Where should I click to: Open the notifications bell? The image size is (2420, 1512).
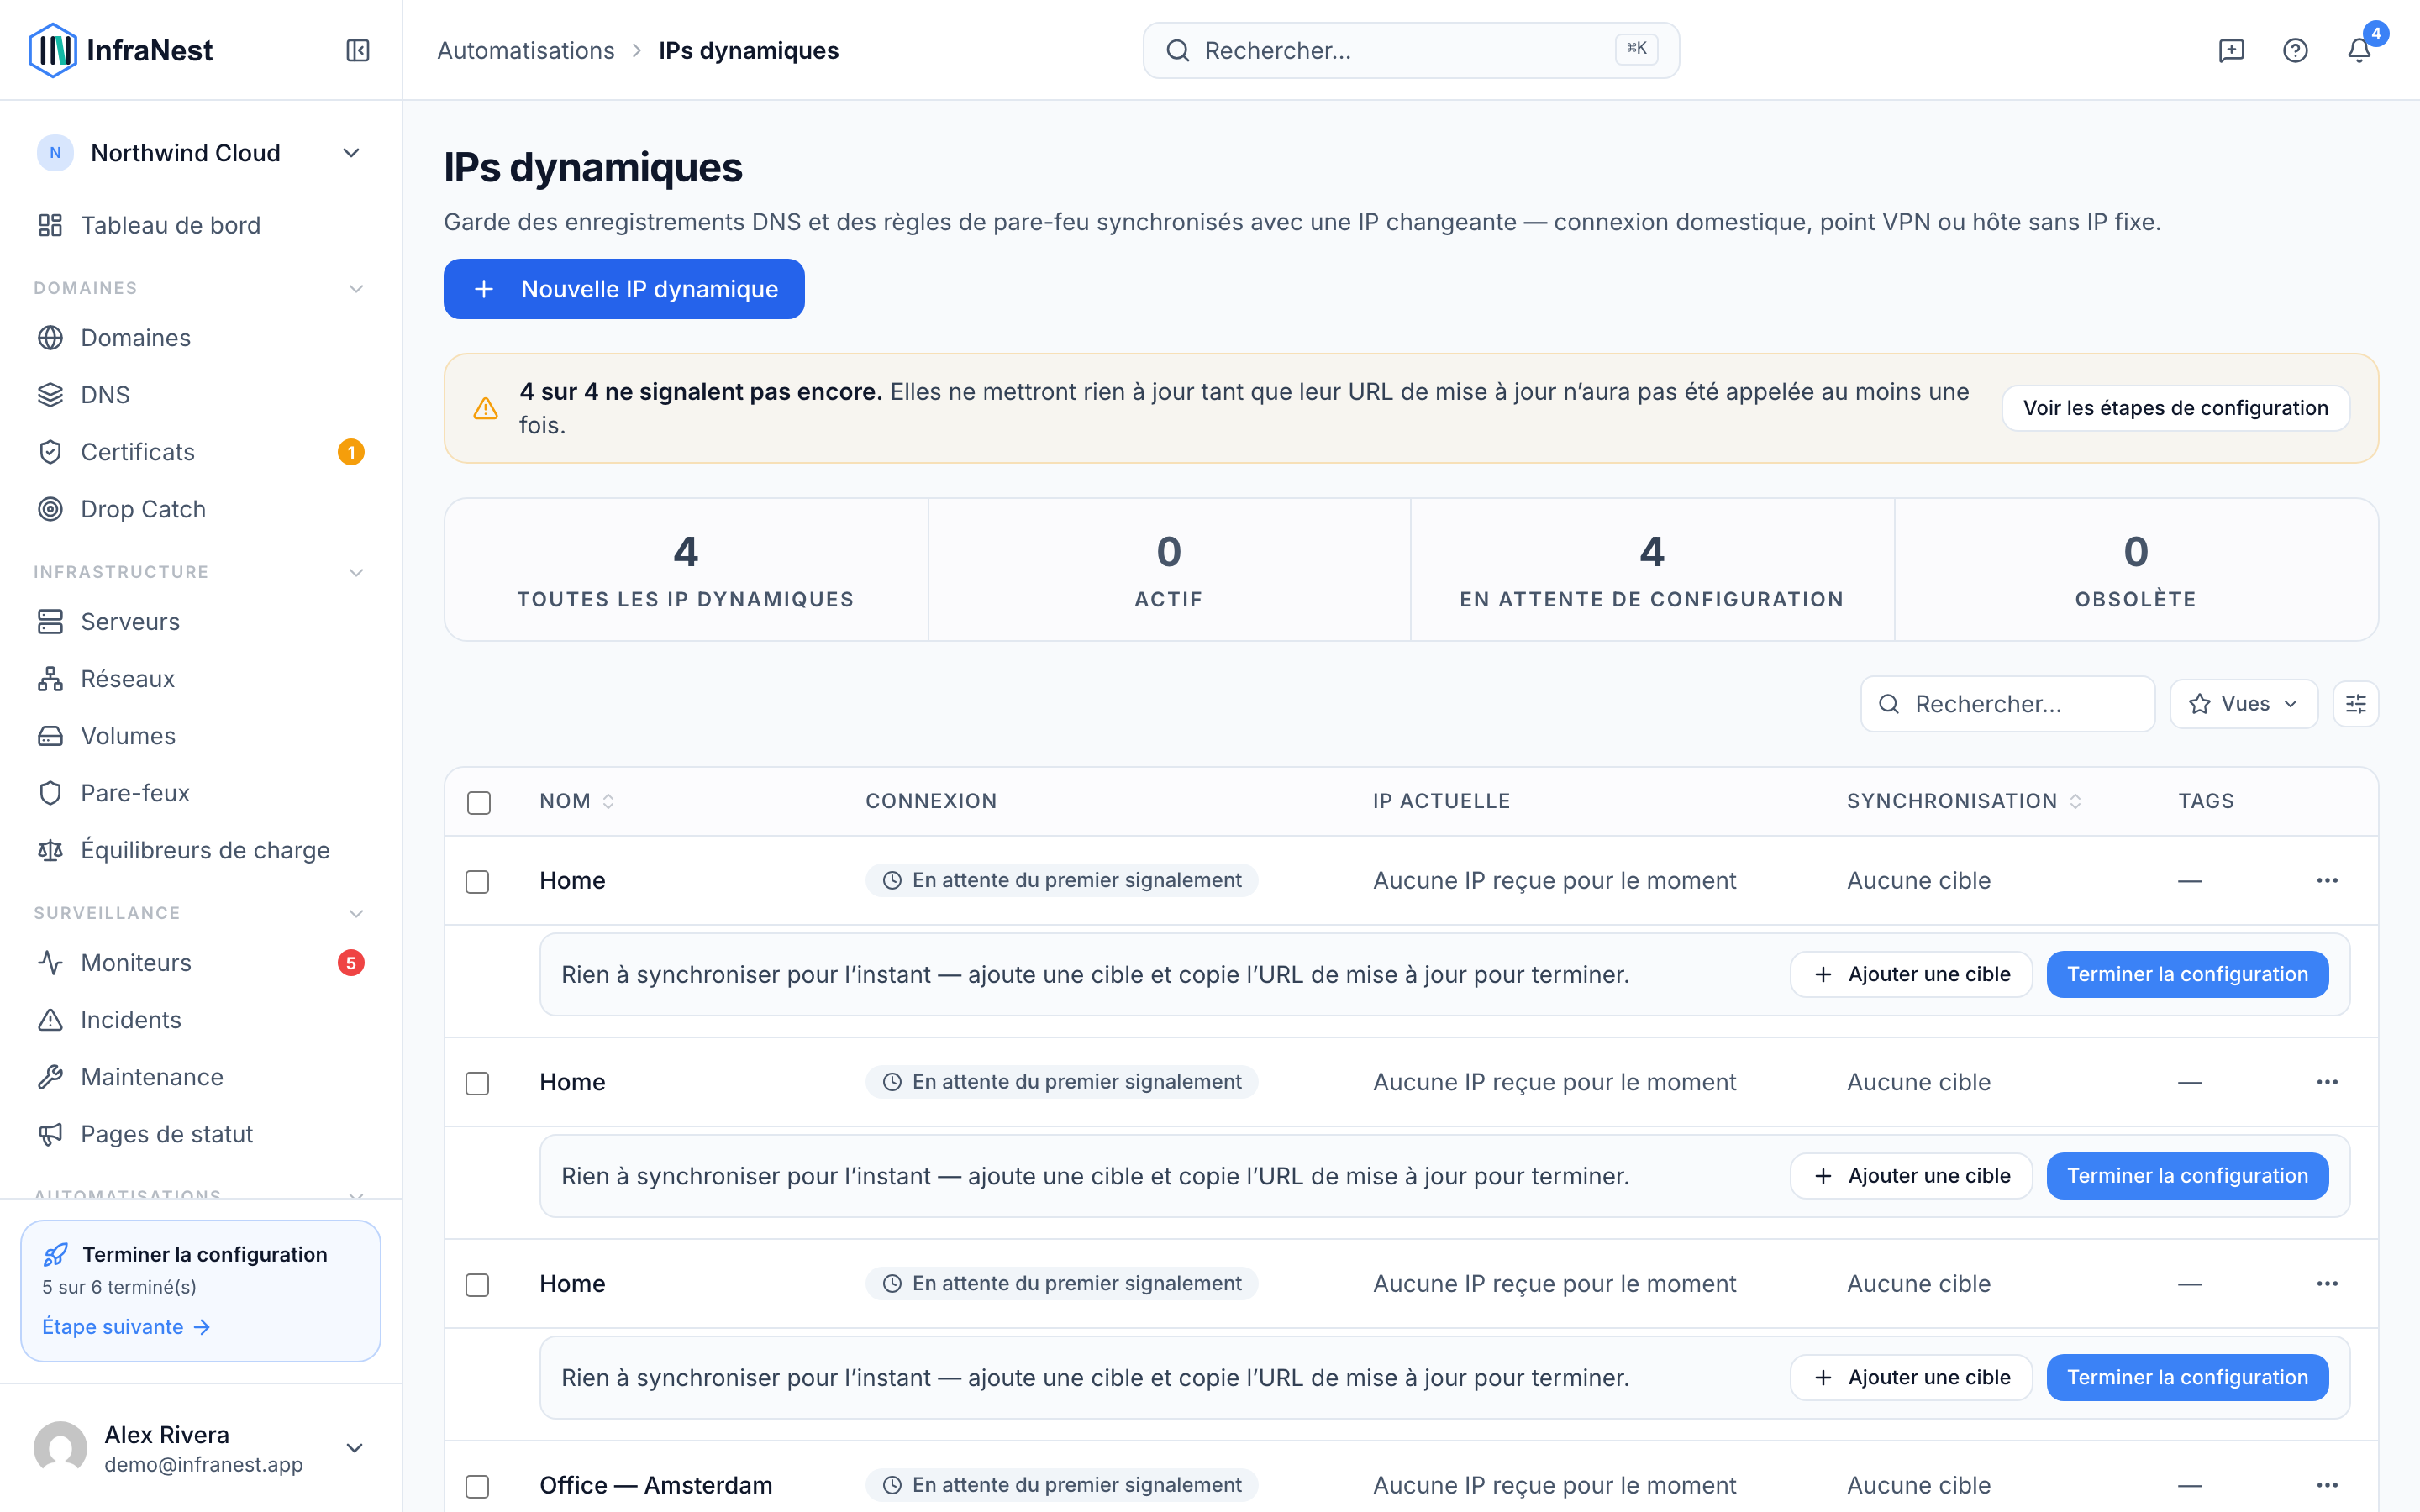(2359, 50)
